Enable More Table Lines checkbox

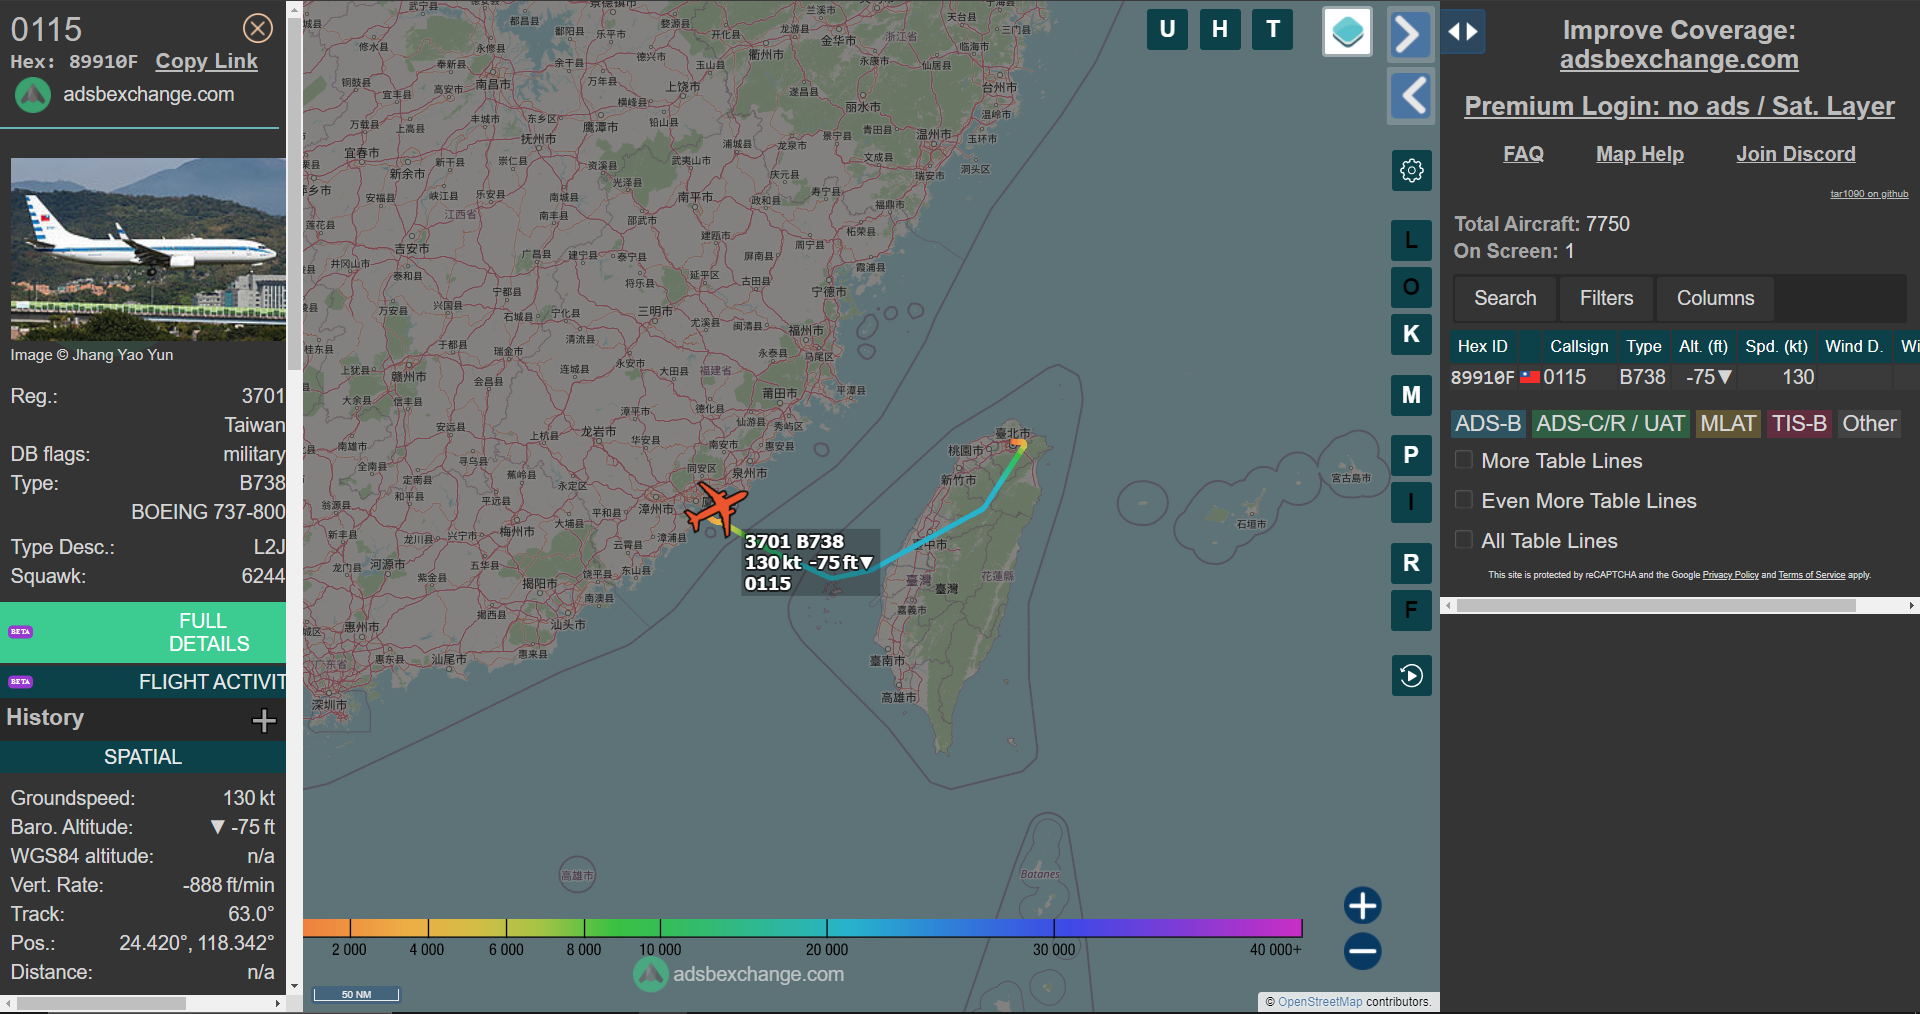[1464, 460]
